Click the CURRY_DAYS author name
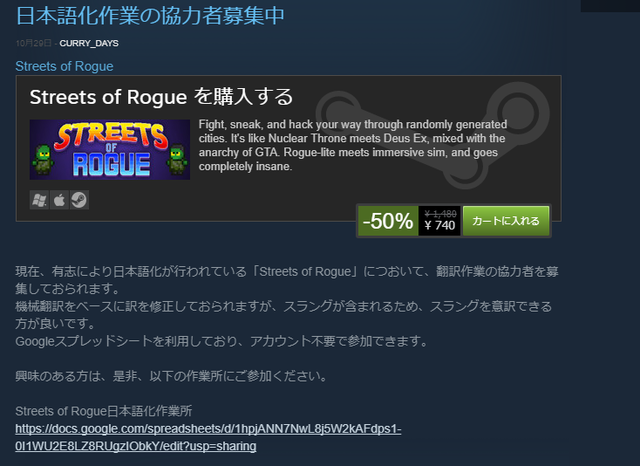Viewport: 640px width, 466px height. tap(89, 43)
